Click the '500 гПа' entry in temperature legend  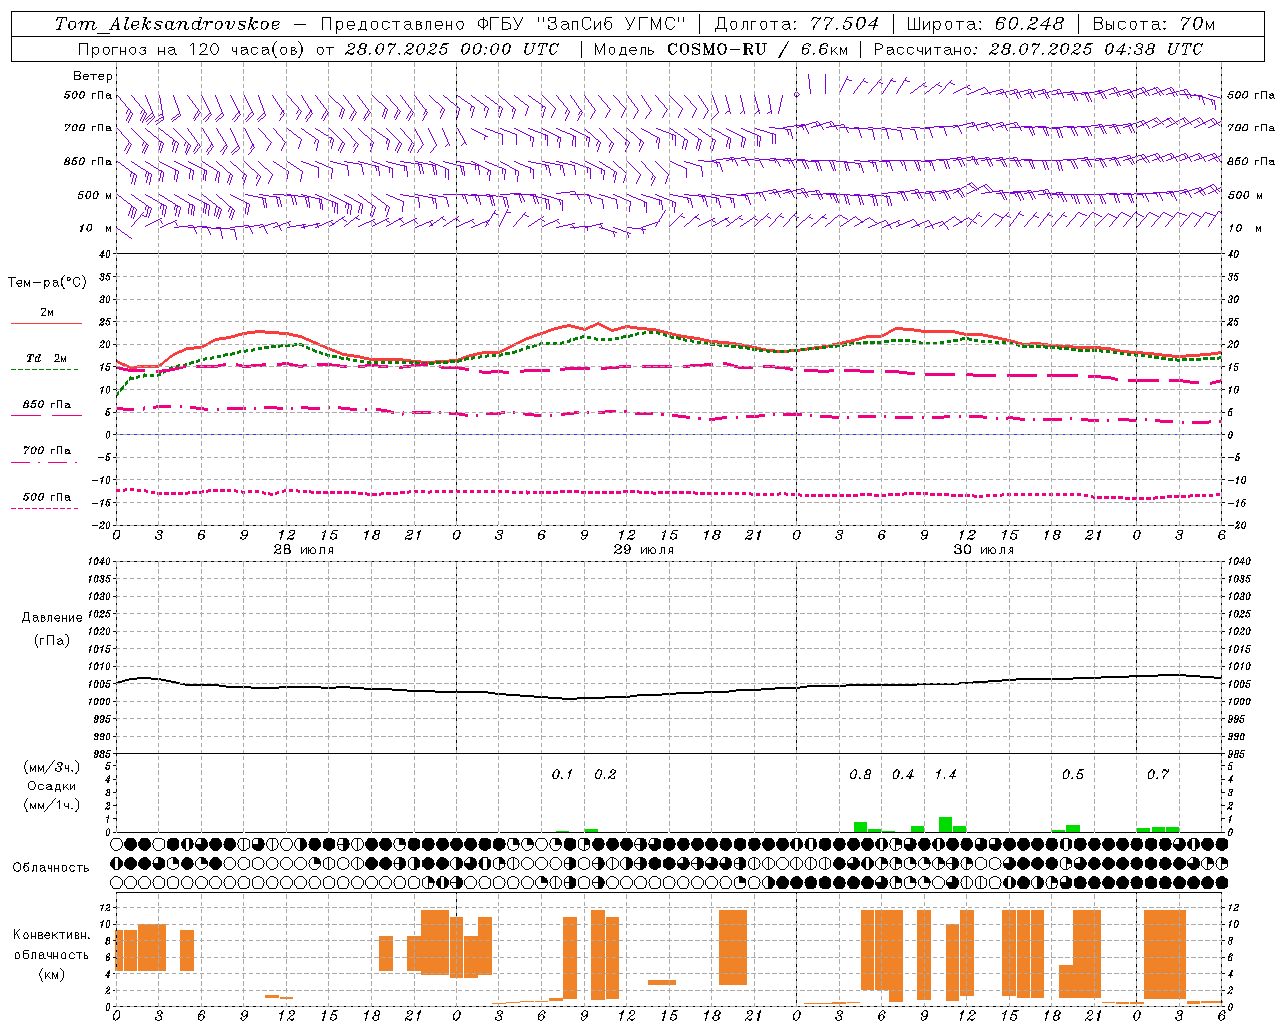47,497
